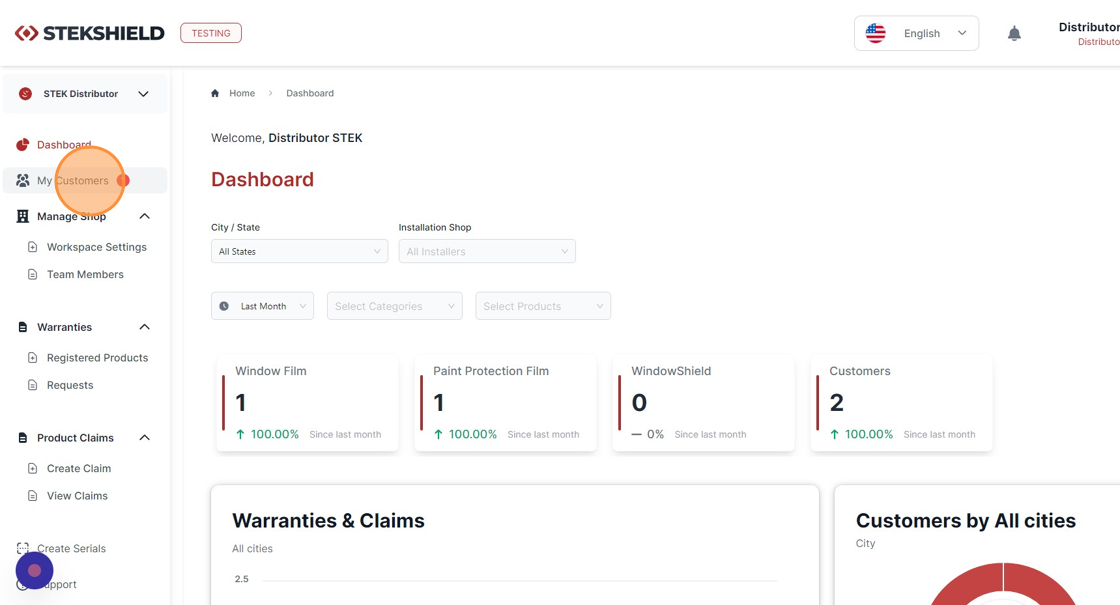Click the Customers by All cities heading

coord(966,521)
